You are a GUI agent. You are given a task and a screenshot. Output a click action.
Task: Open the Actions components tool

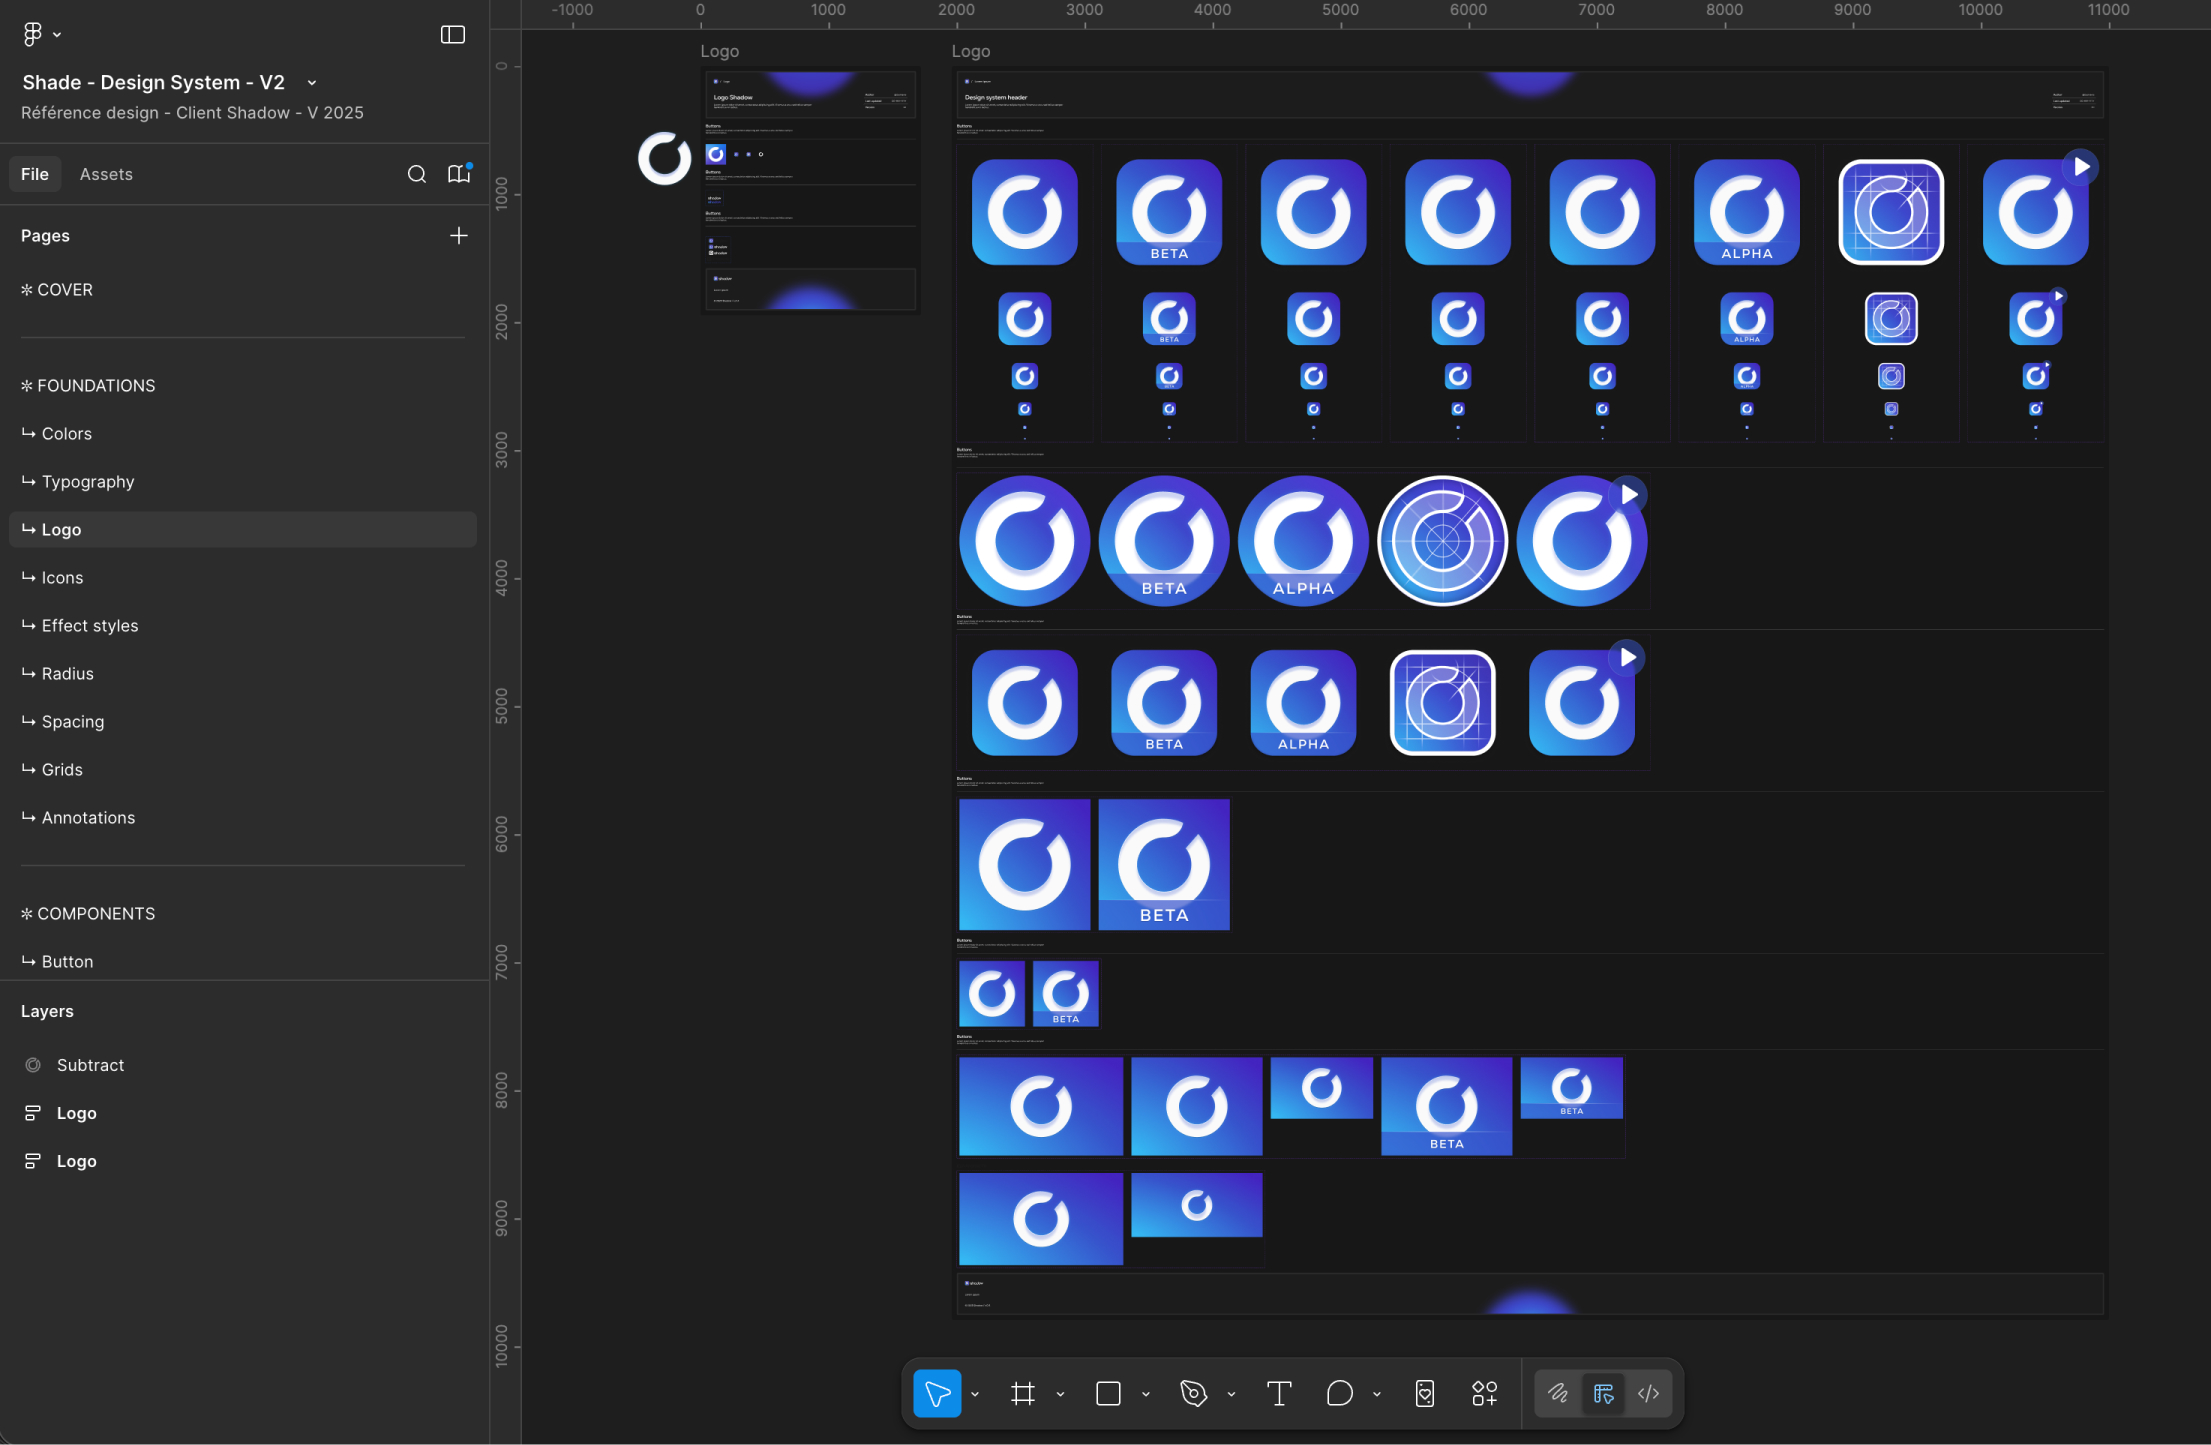tap(1484, 1393)
